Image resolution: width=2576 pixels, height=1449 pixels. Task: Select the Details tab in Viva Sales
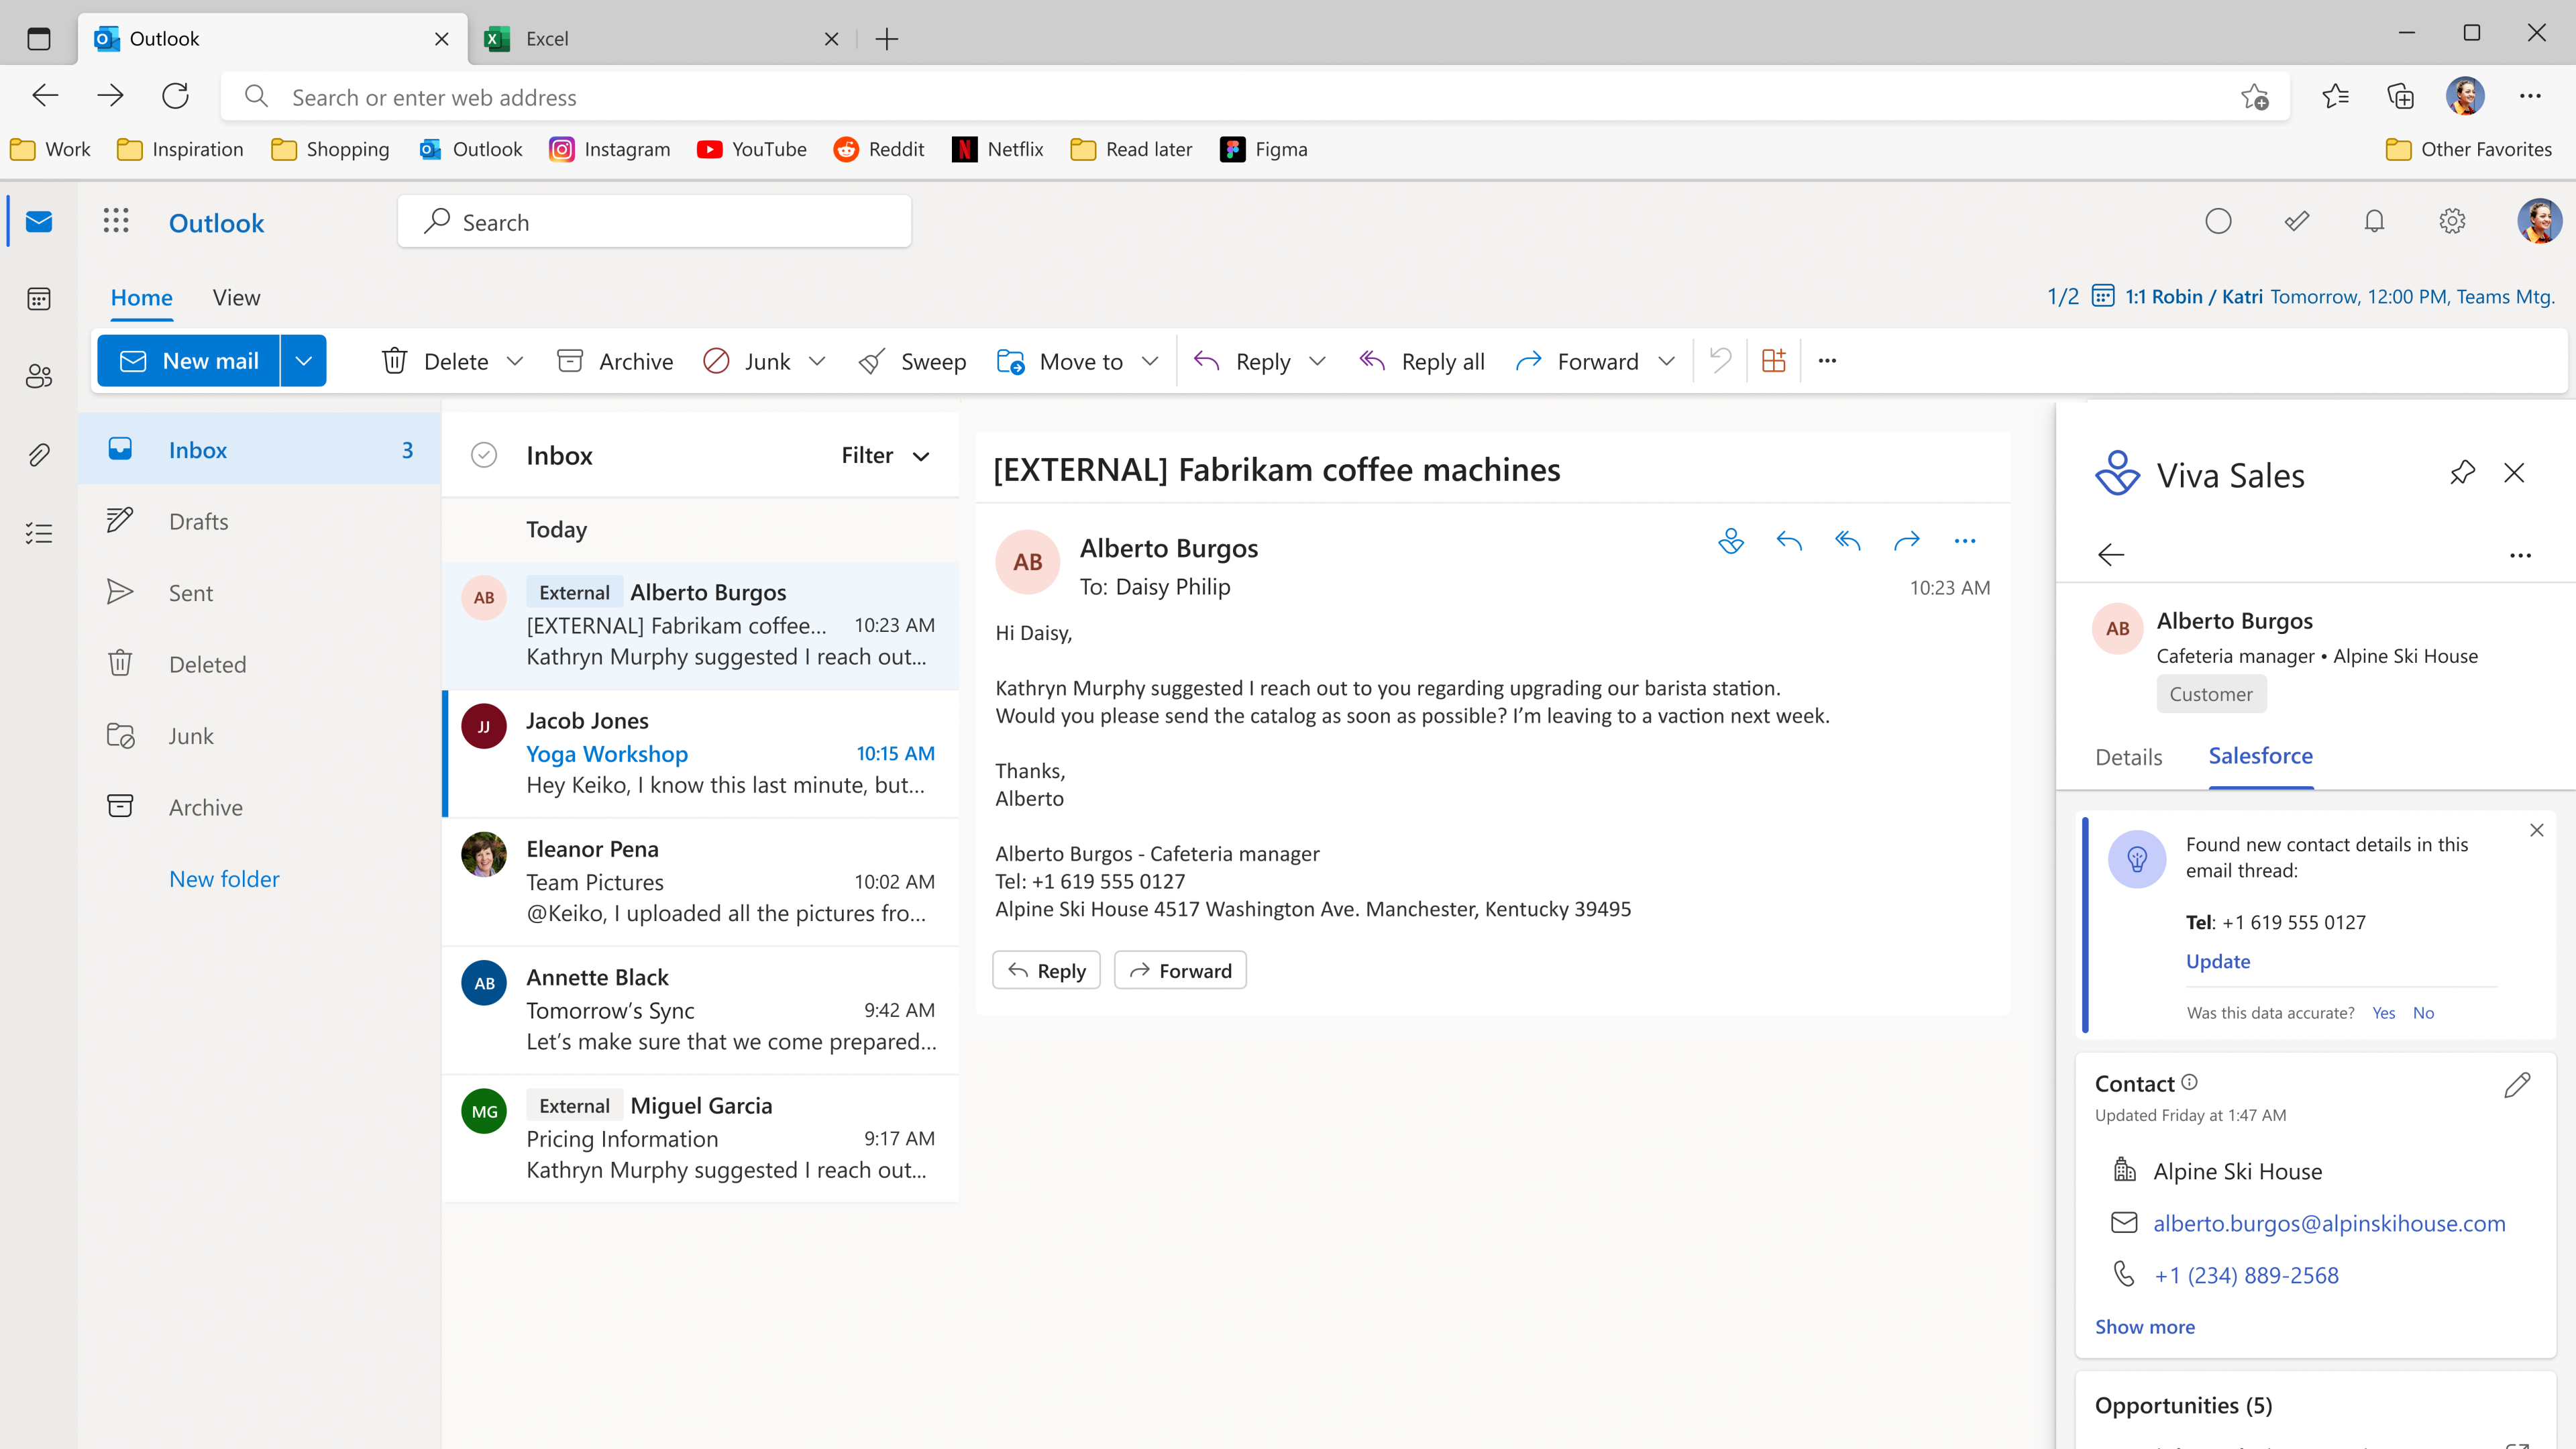[2128, 757]
